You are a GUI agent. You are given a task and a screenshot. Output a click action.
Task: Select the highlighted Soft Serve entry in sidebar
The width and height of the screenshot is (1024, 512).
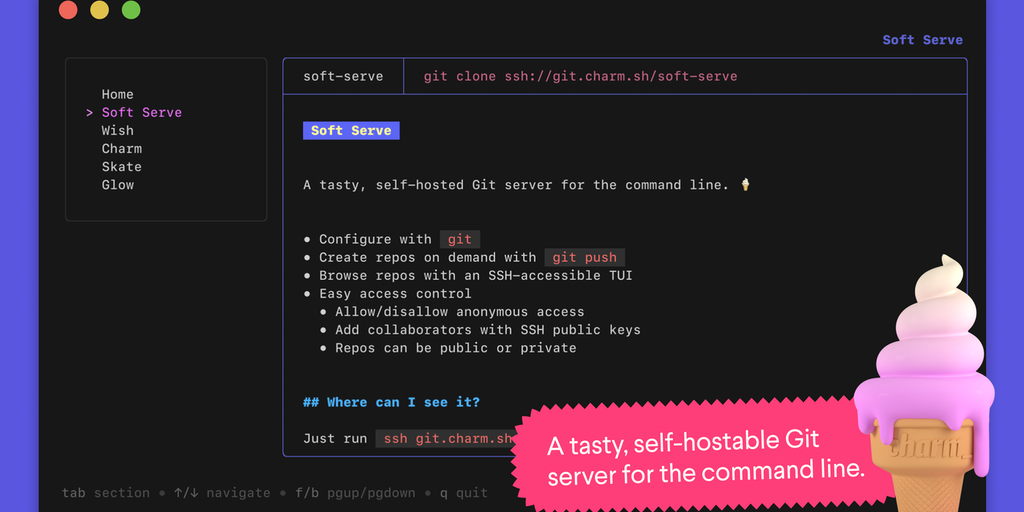pyautogui.click(x=142, y=112)
